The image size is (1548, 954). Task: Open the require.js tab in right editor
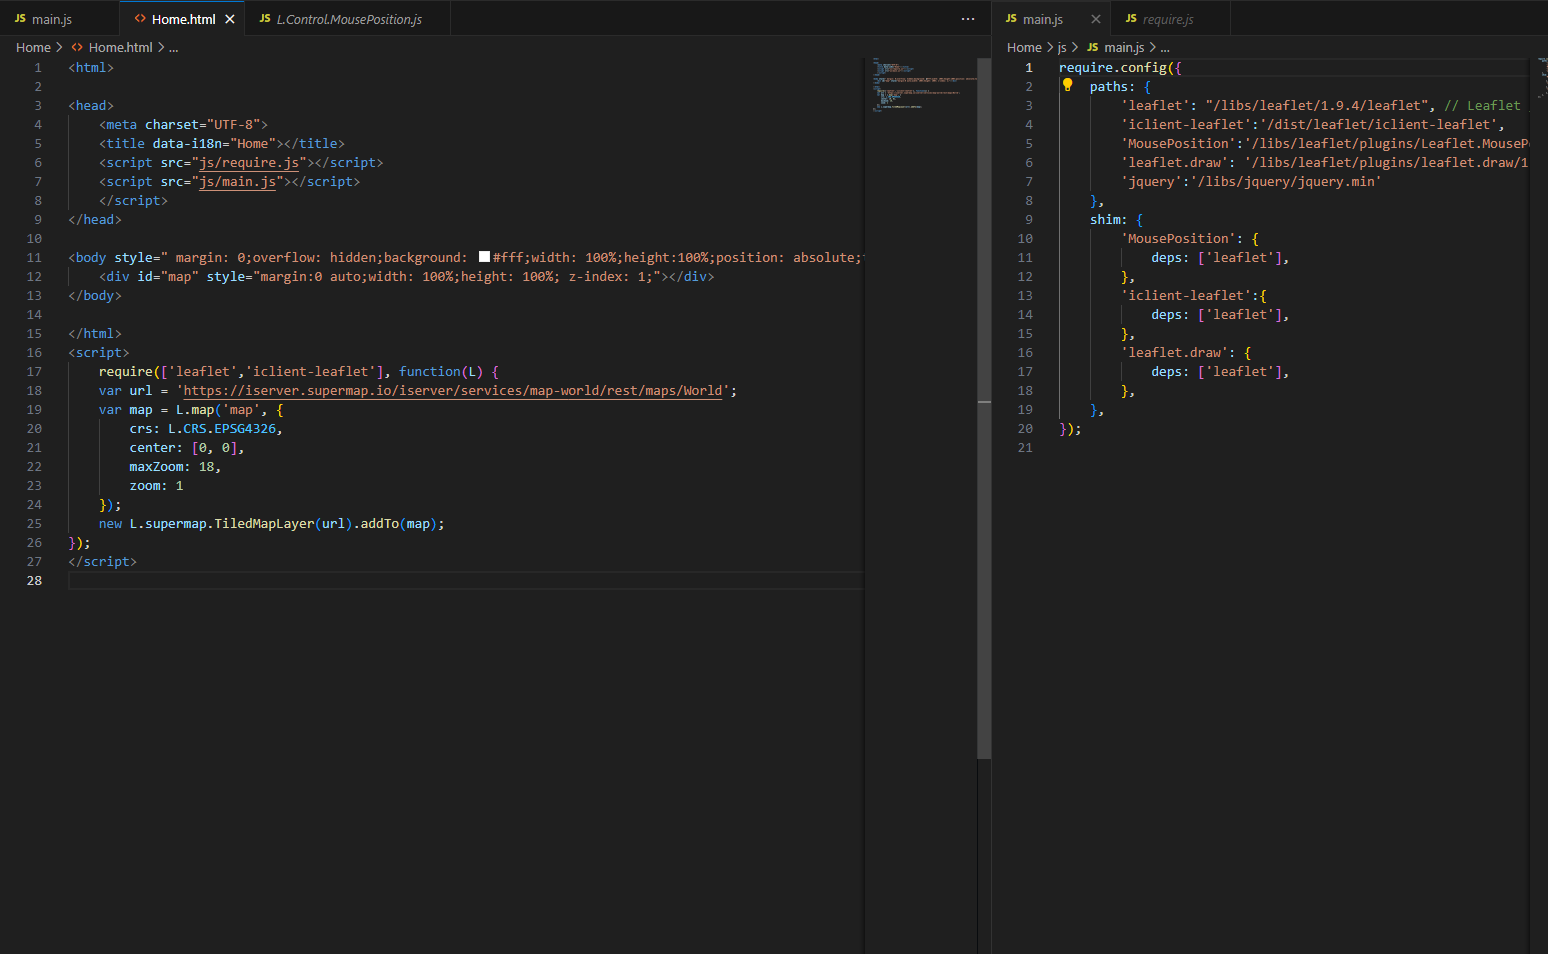[x=1168, y=19]
